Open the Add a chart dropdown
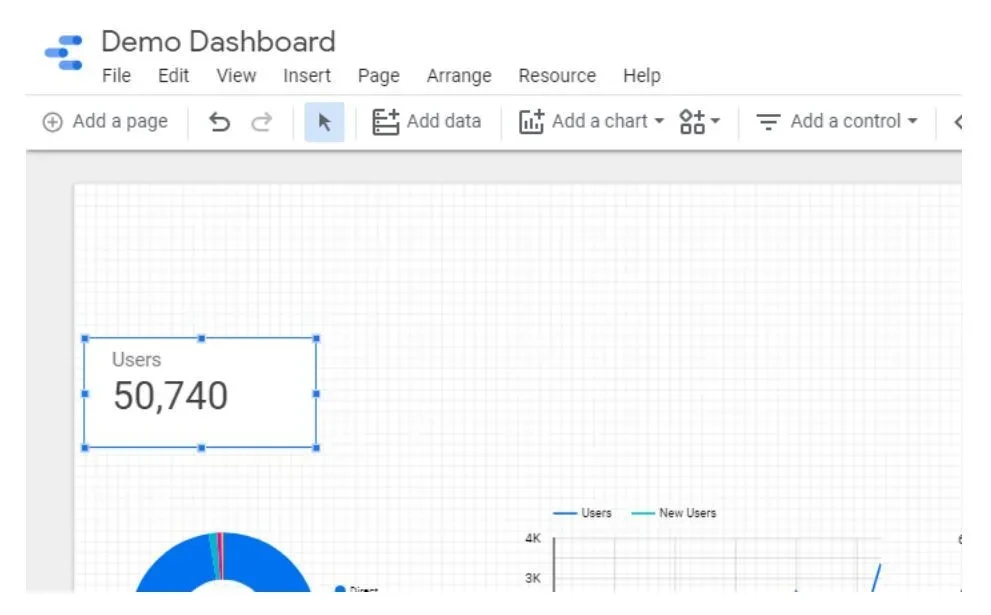The image size is (991, 615). 591,121
